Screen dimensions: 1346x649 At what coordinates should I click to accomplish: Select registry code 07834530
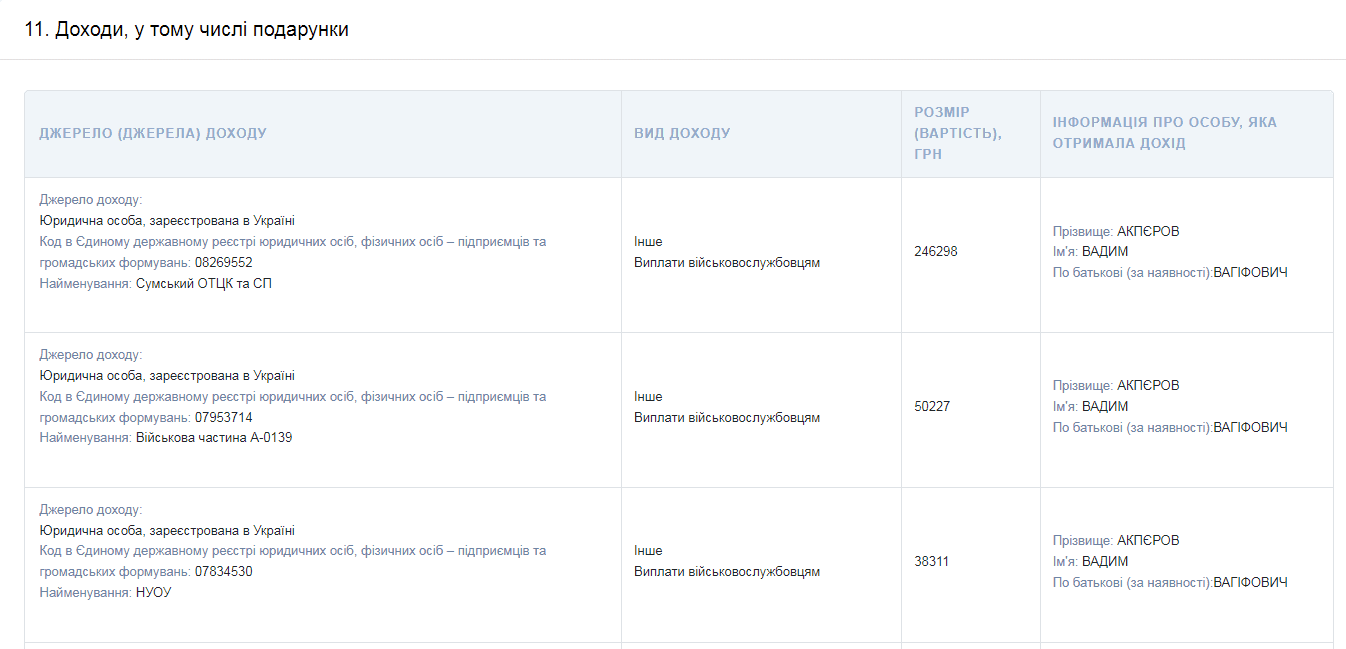click(224, 572)
